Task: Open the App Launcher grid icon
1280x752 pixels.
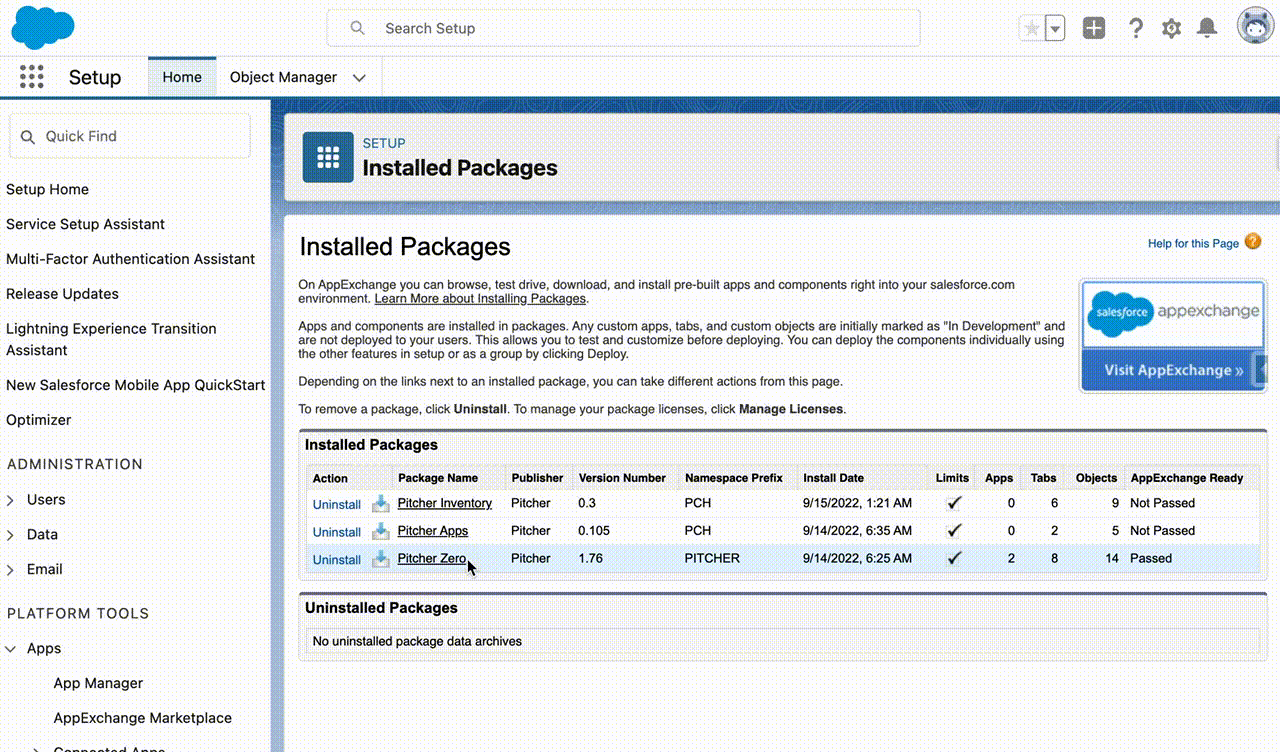Action: pos(32,77)
